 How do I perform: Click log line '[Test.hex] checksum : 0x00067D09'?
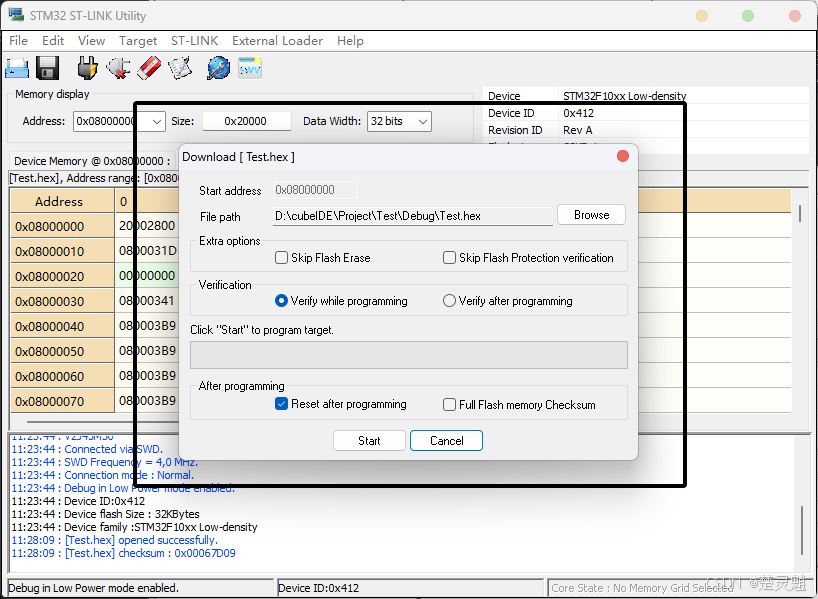(x=123, y=553)
